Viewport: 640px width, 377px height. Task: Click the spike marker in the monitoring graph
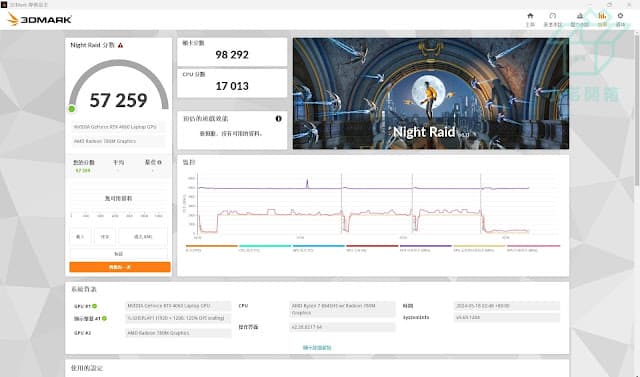pyautogui.click(x=307, y=183)
